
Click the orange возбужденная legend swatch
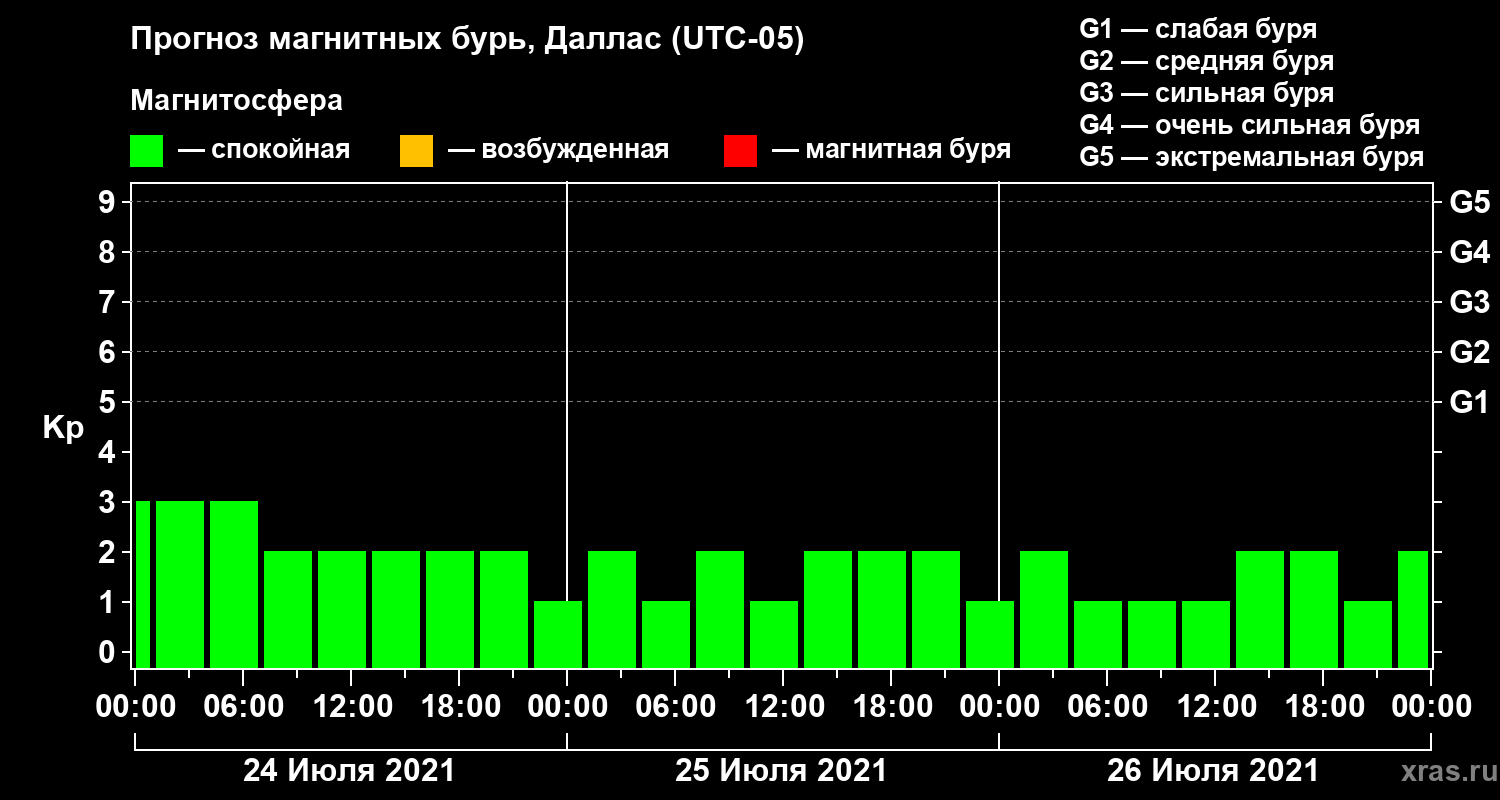coord(416,151)
